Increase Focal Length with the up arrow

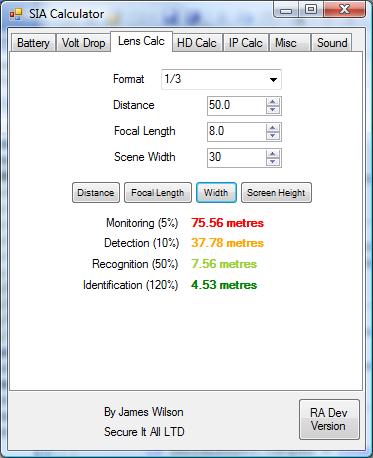pyautogui.click(x=273, y=128)
